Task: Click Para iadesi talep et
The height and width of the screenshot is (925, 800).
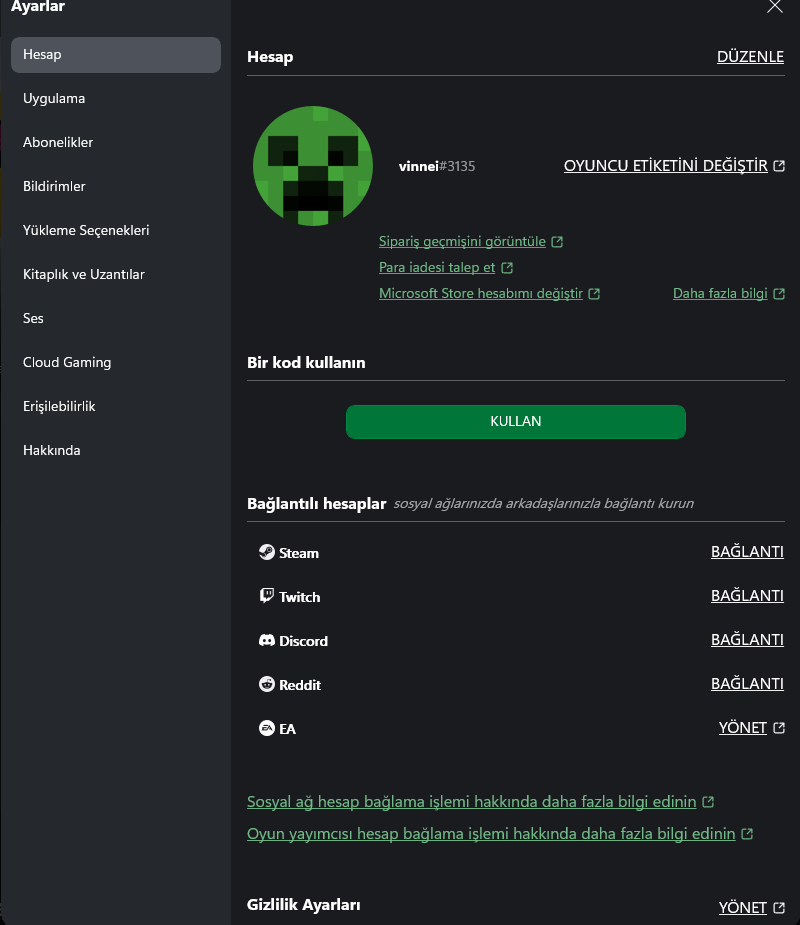Action: coord(437,267)
